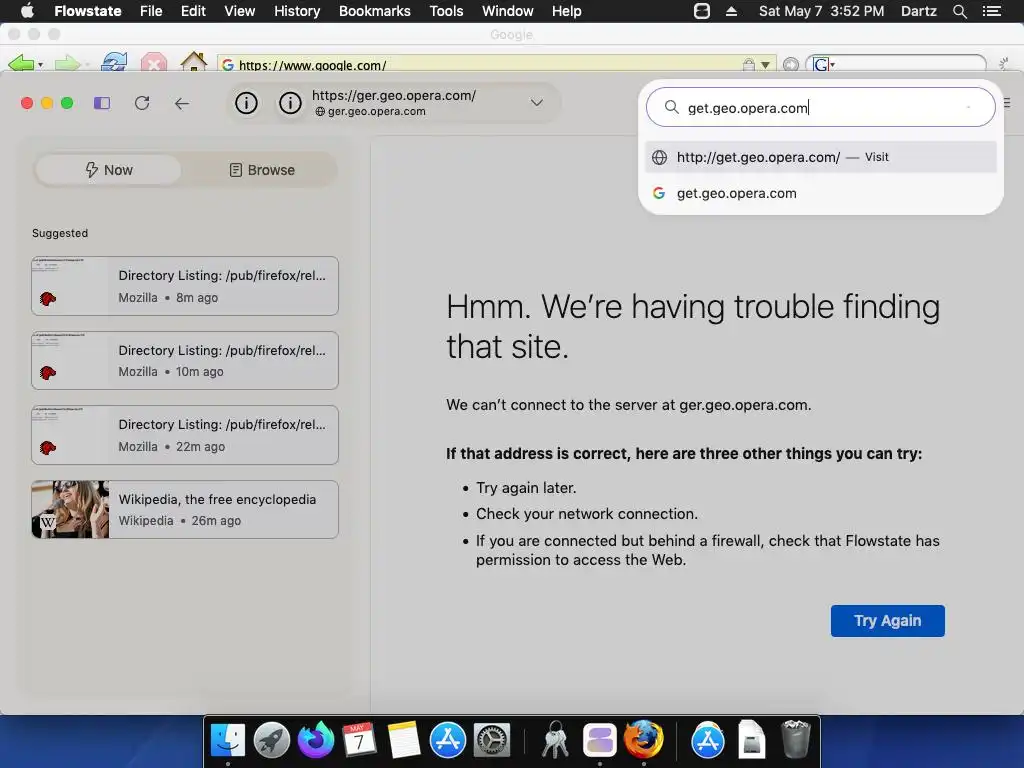
Task: Click the home icon in Google window
Action: click(193, 62)
